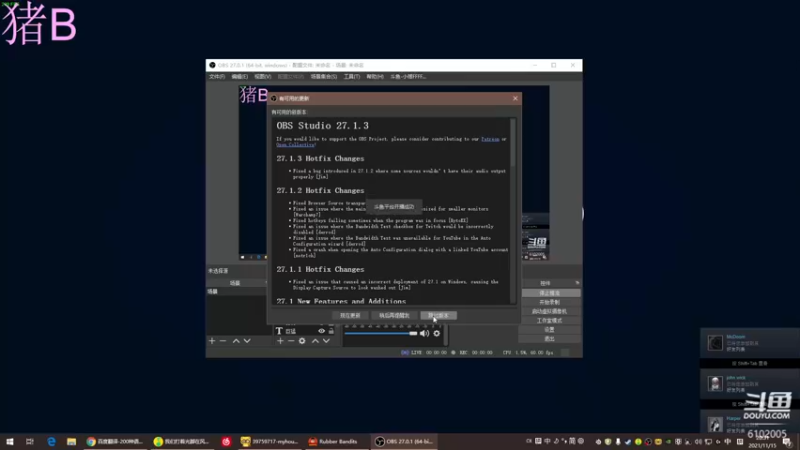Click the Remind Me Later button
Image resolution: width=800 pixels, height=450 pixels.
[394, 315]
